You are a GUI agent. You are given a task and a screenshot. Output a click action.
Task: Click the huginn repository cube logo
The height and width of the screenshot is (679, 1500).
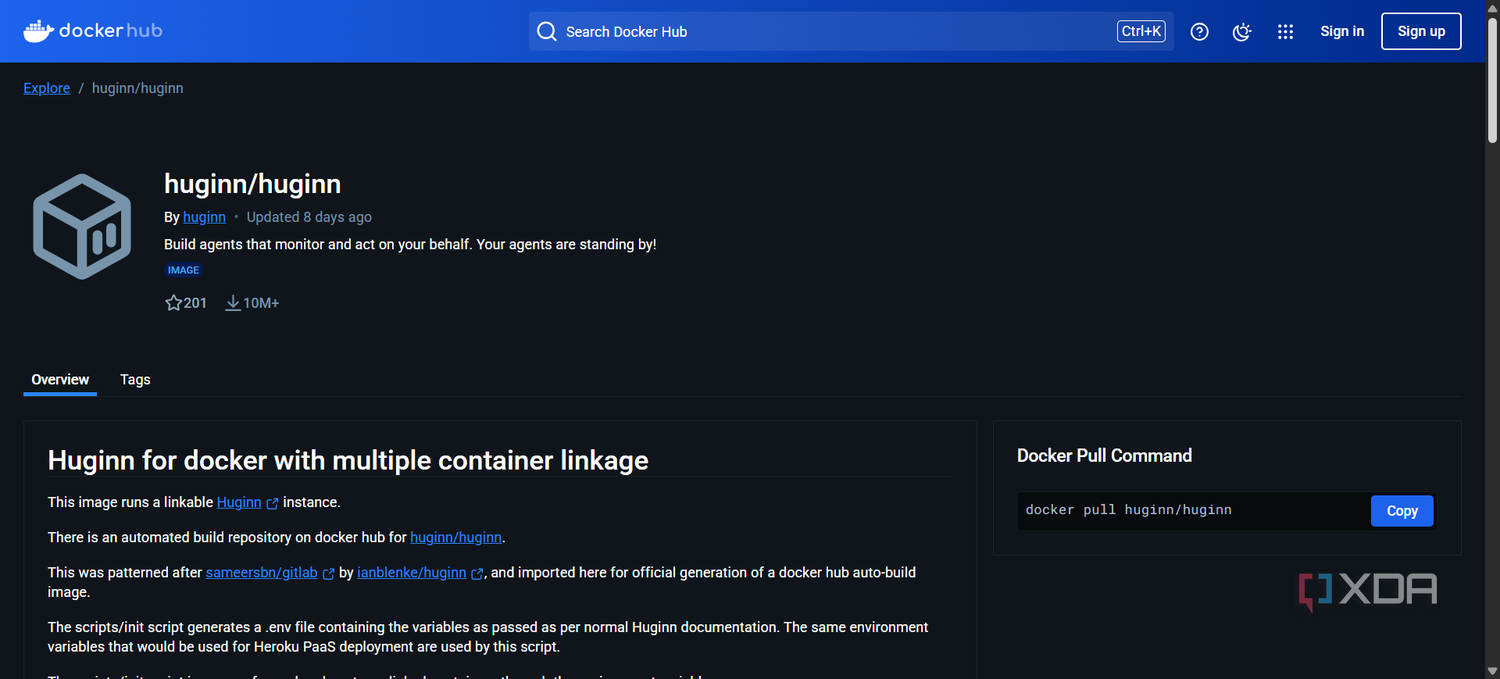pyautogui.click(x=82, y=226)
